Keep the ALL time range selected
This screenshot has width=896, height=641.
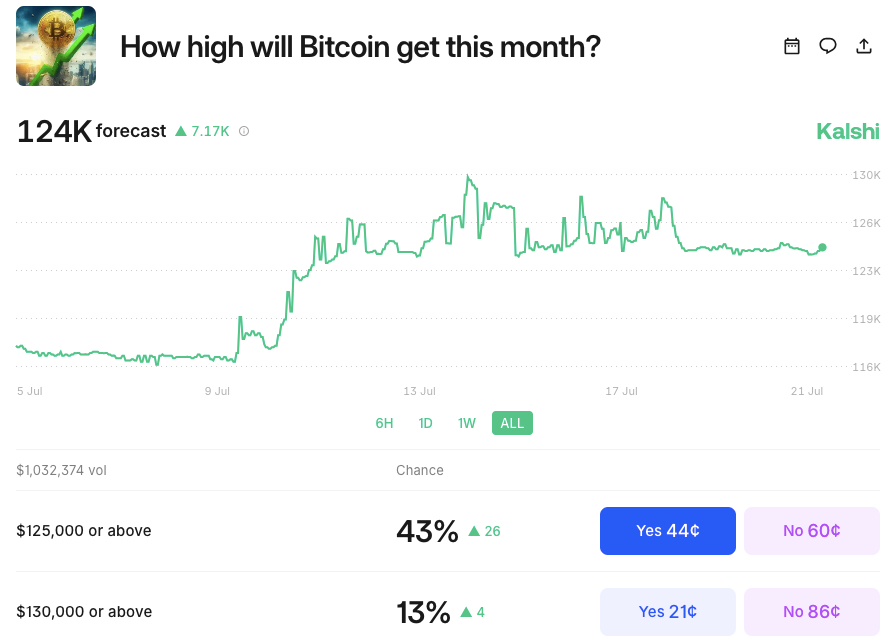click(512, 423)
